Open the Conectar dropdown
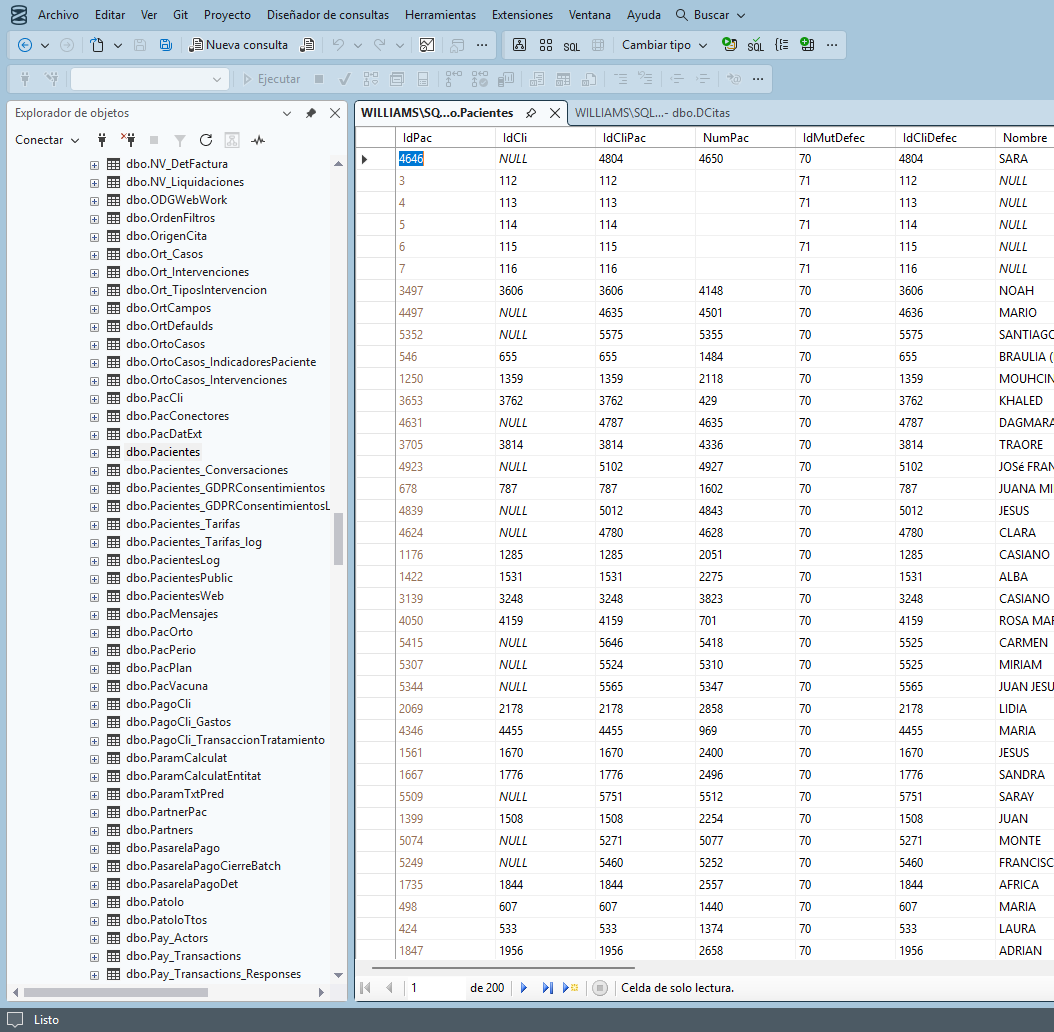This screenshot has width=1054, height=1032. 47,140
